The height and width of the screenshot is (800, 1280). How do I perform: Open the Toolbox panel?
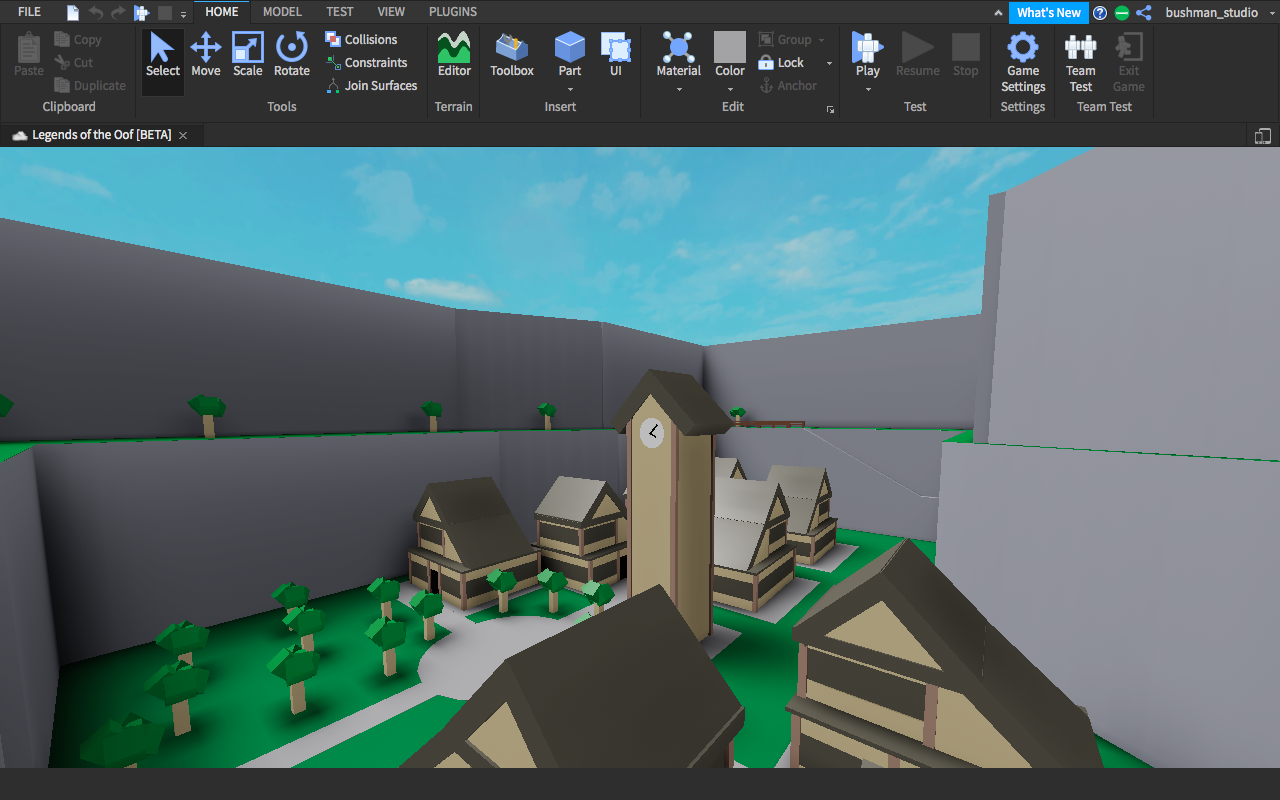[512, 55]
